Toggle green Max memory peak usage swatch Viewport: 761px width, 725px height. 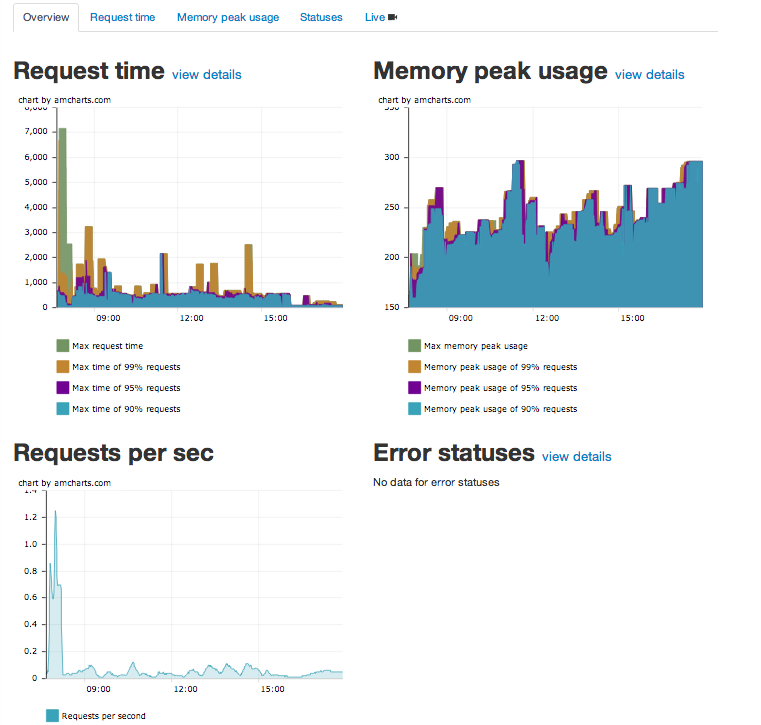(414, 346)
